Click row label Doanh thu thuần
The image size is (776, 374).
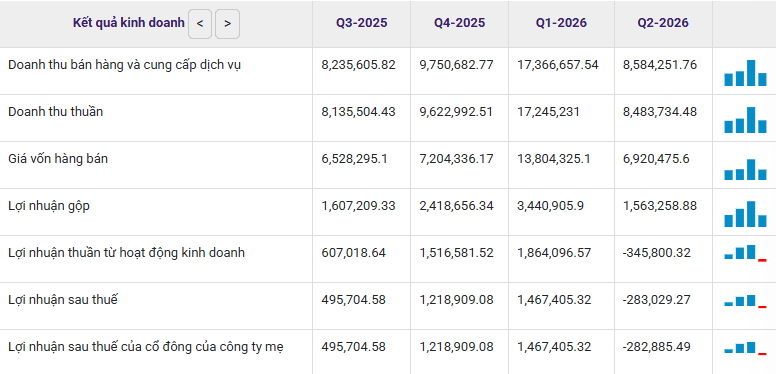coord(55,112)
